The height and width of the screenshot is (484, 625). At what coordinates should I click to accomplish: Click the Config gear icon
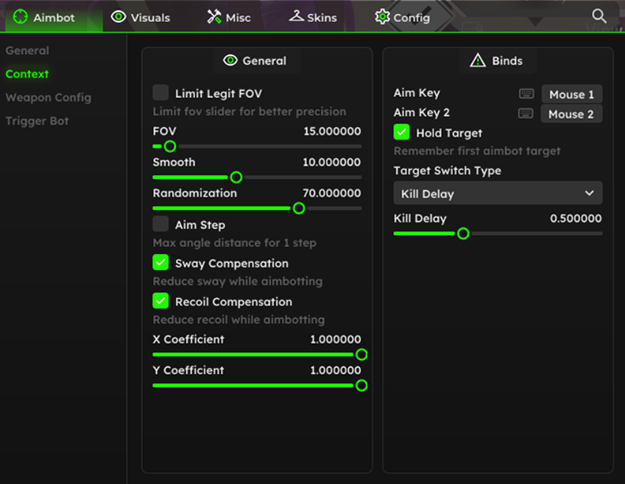pyautogui.click(x=382, y=17)
